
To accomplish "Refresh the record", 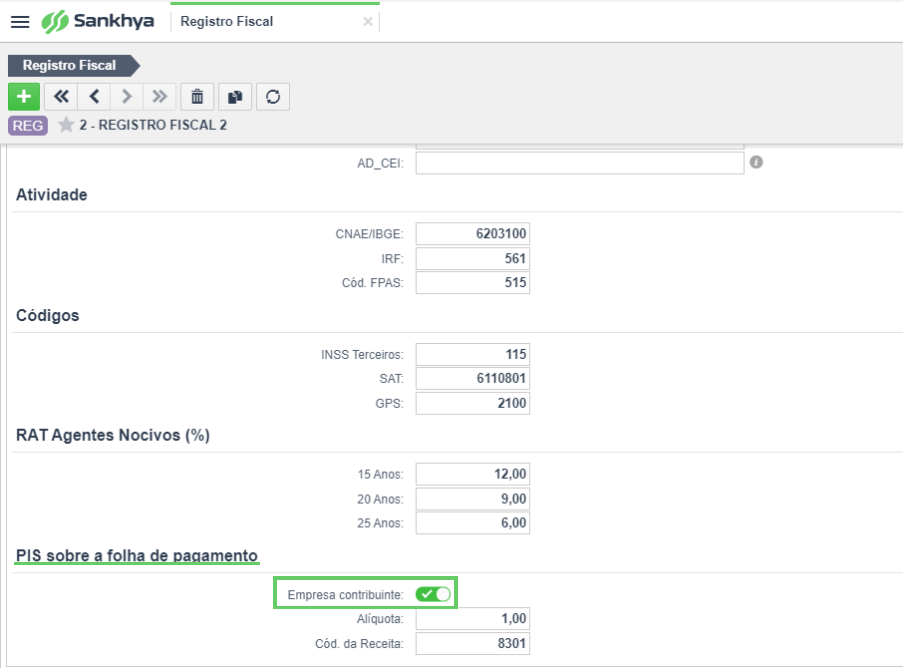I will [273, 97].
